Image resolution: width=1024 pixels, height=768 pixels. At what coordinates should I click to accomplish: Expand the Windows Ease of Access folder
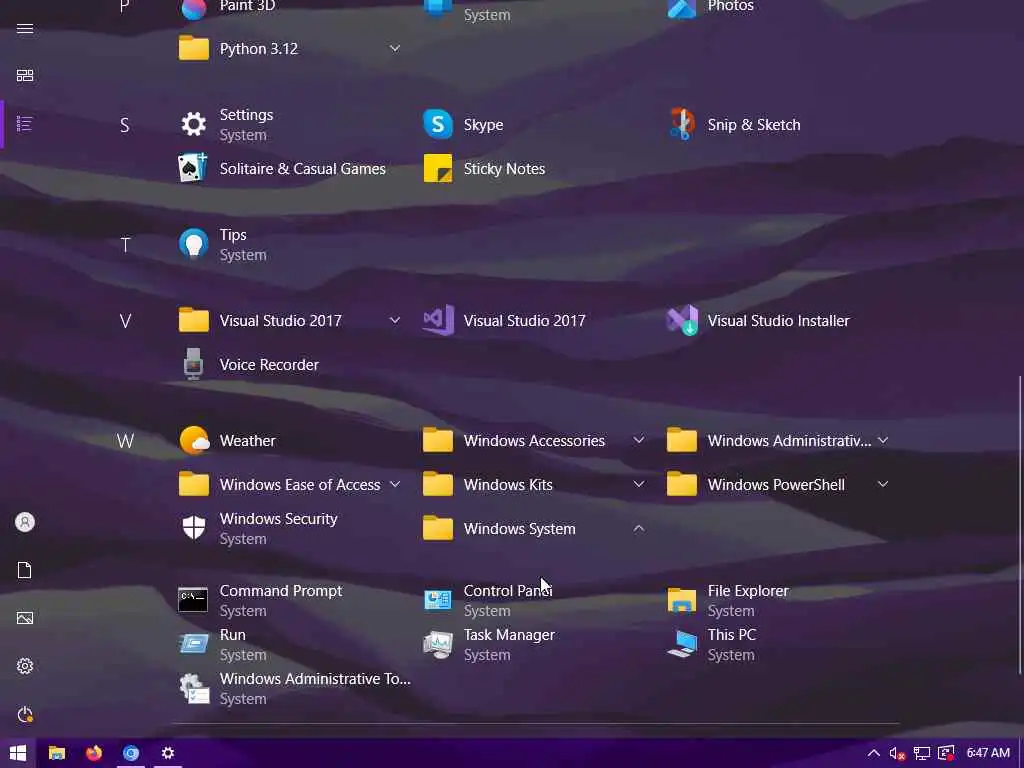[x=291, y=485]
